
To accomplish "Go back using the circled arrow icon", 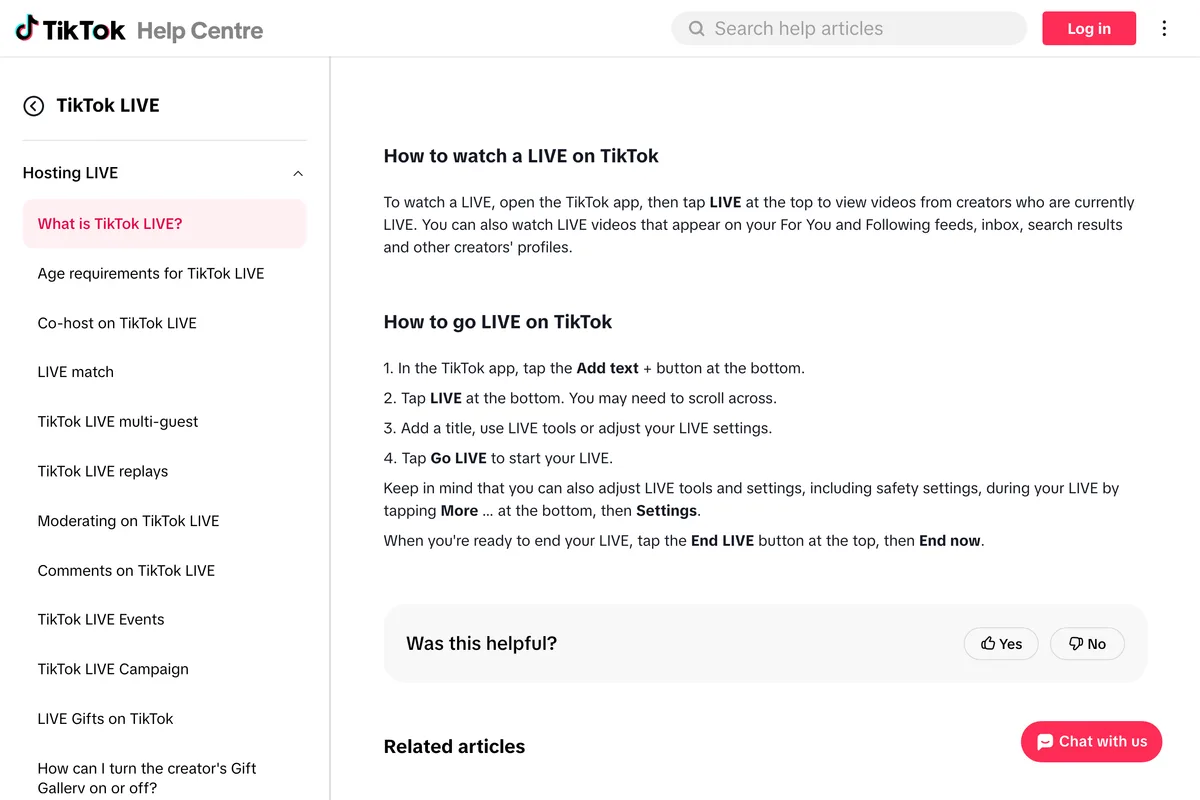I will (34, 106).
